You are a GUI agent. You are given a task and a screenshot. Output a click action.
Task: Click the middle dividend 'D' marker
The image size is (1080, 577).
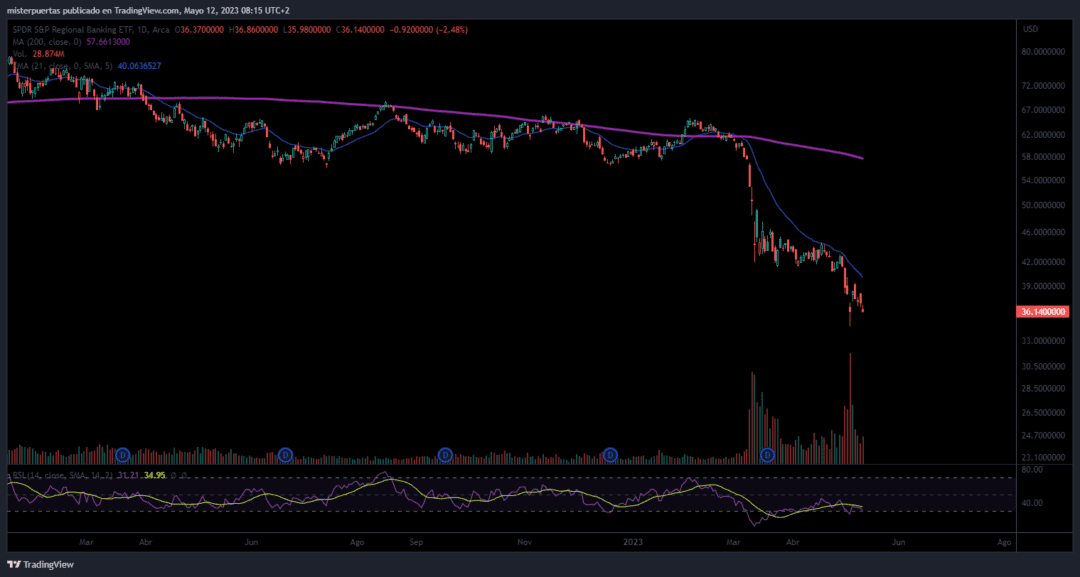446,455
